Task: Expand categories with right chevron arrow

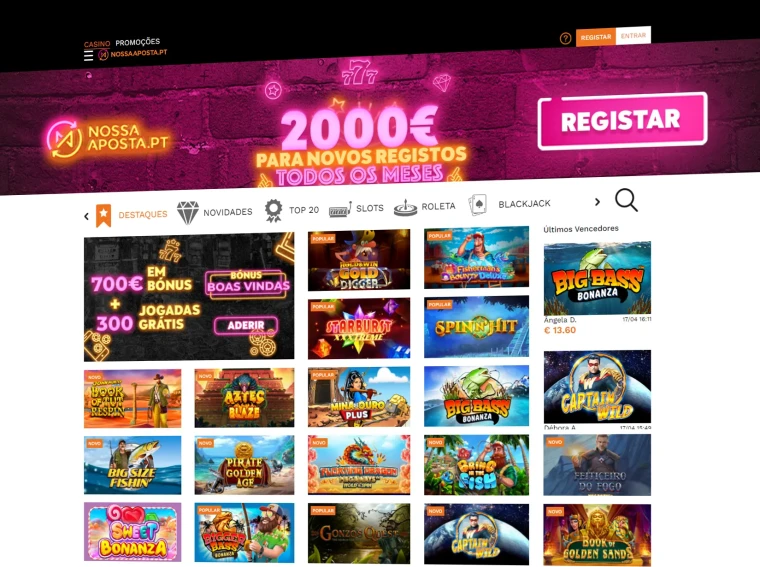Action: pos(597,202)
